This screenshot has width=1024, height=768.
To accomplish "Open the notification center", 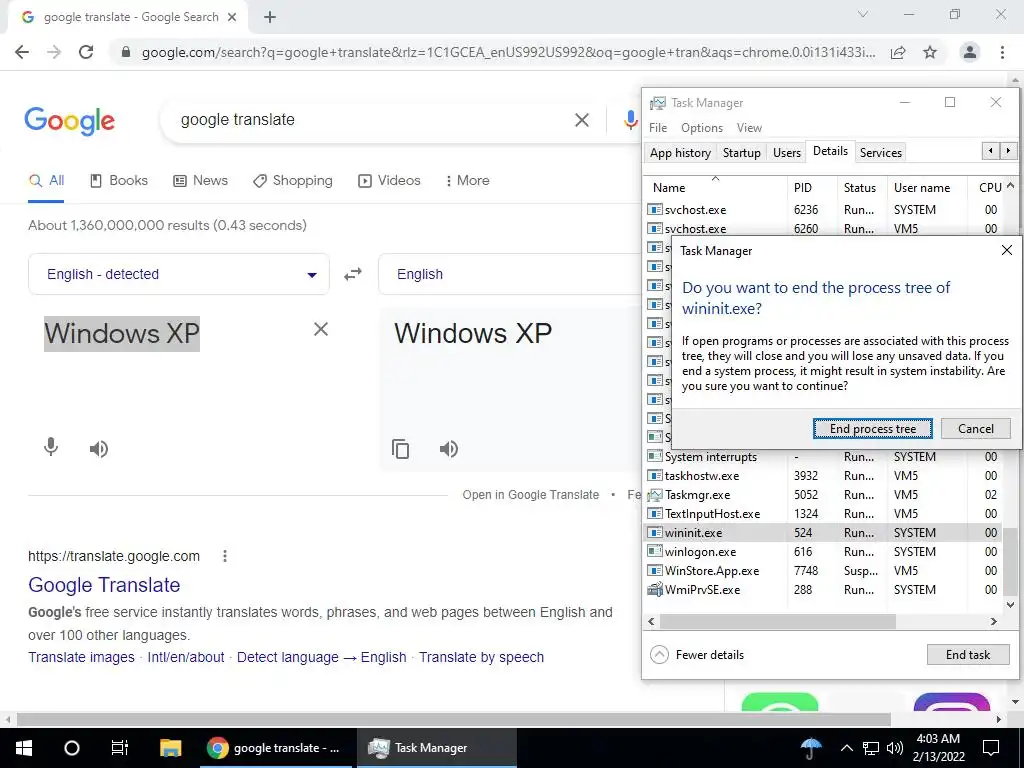I will point(991,748).
